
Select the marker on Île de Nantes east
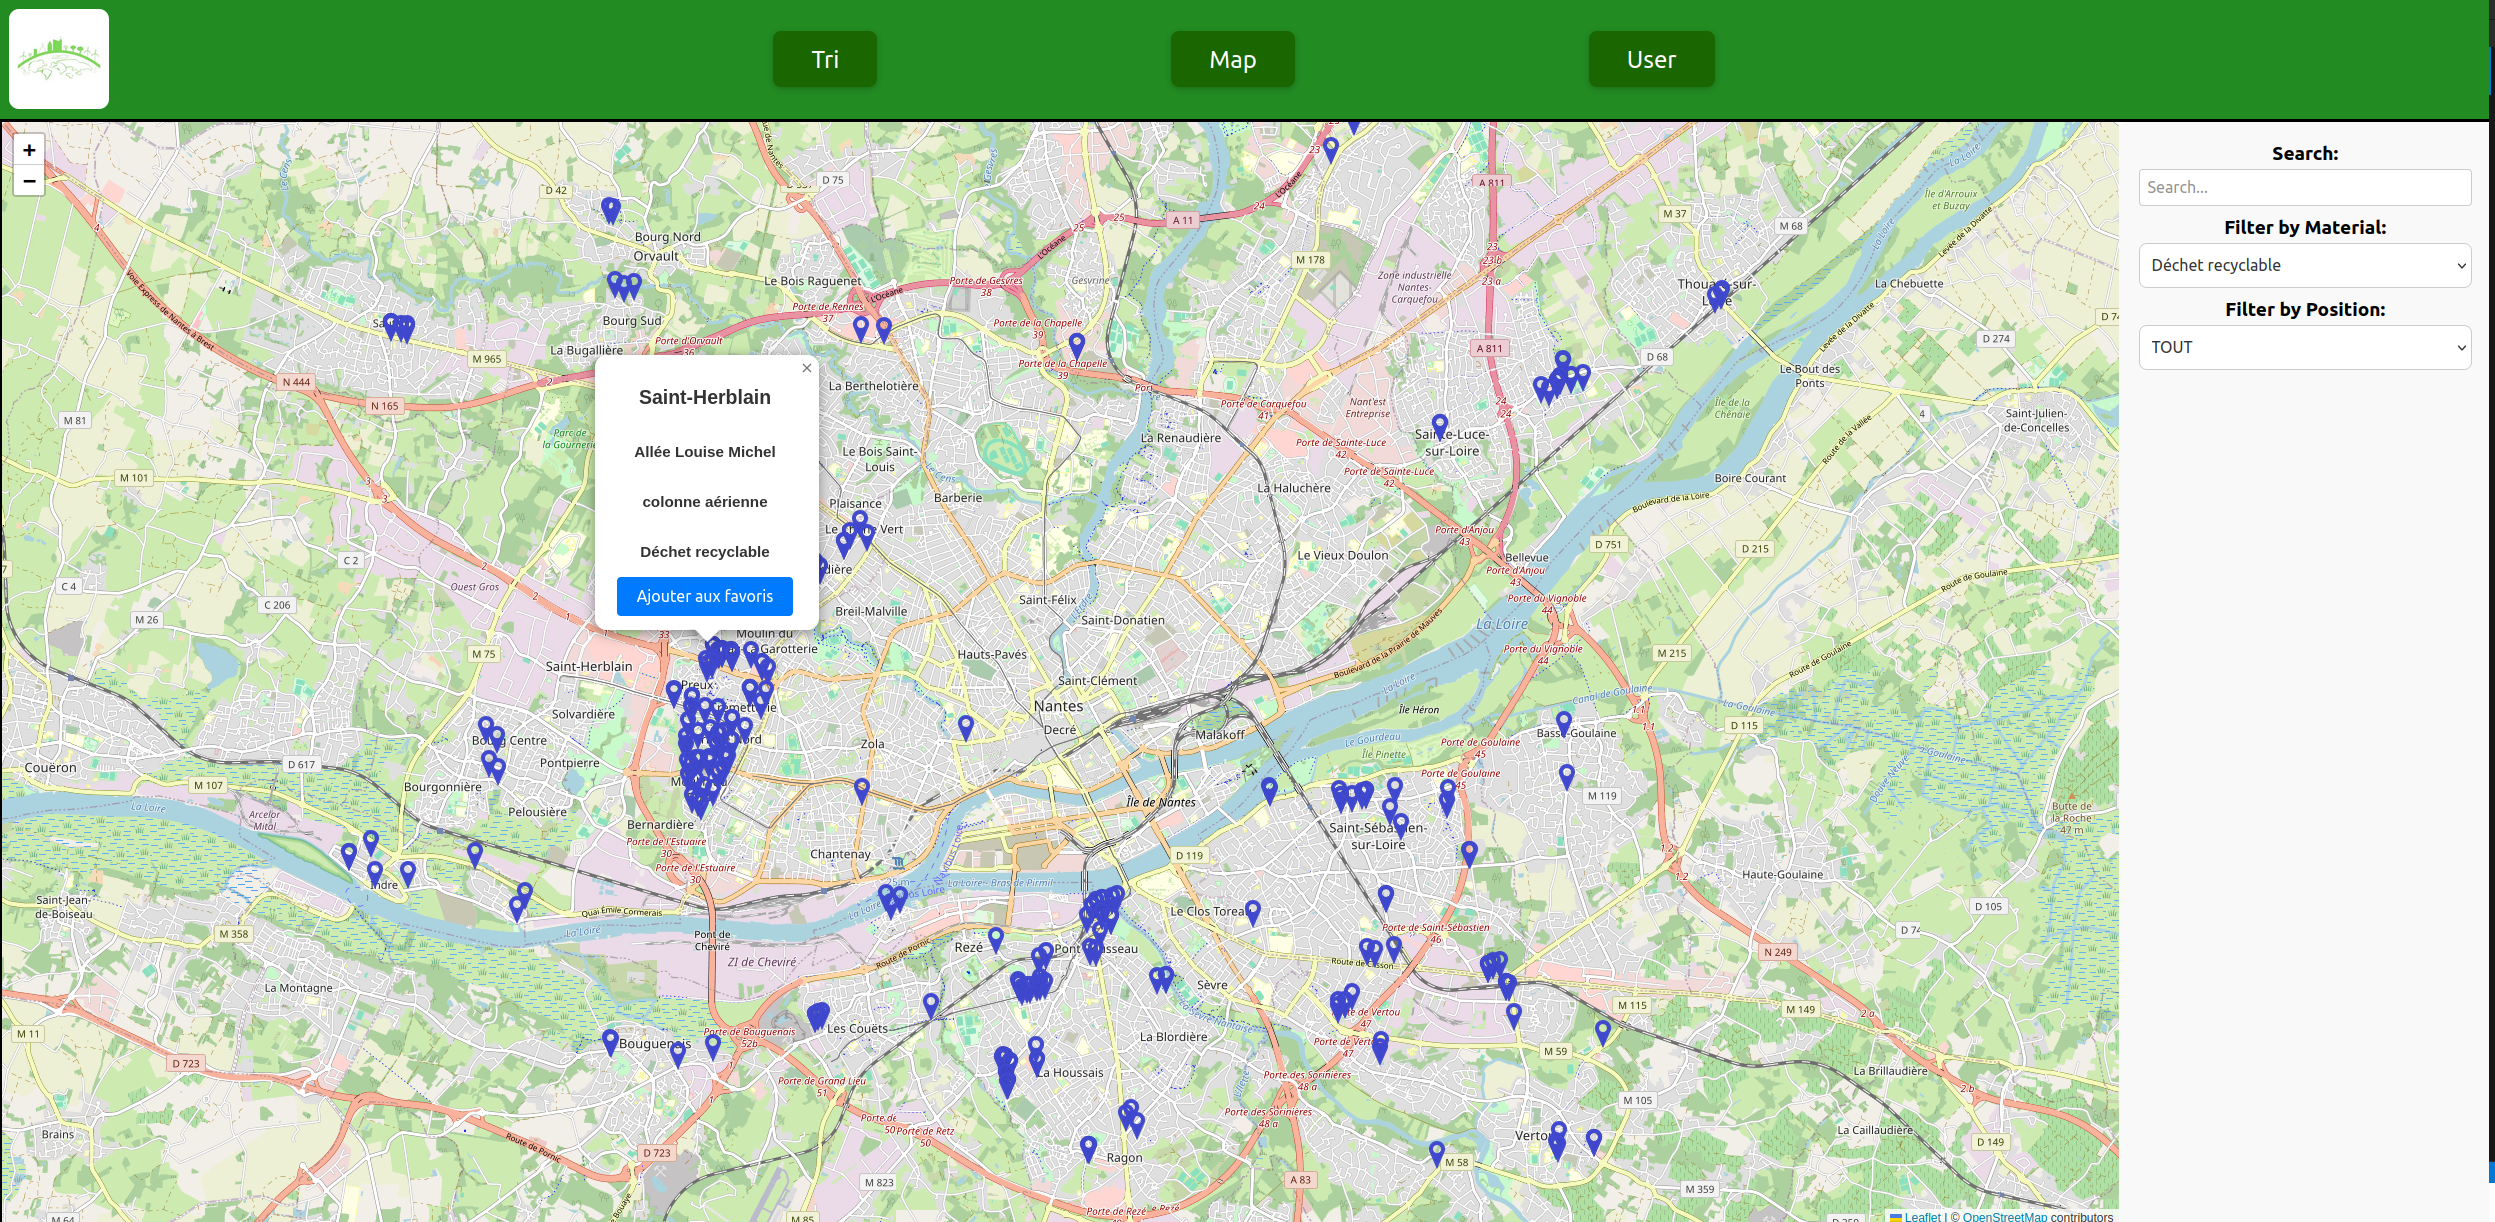[x=1269, y=790]
